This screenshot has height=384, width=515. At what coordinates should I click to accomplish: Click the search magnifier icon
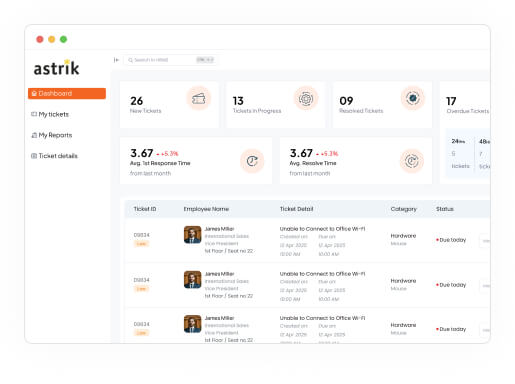coord(130,60)
